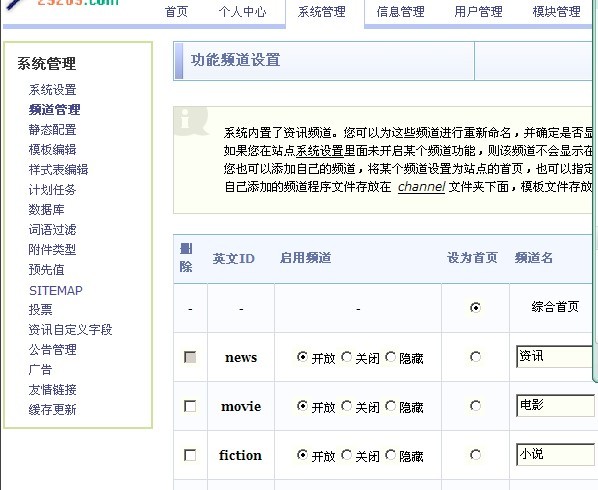The width and height of the screenshot is (598, 490).
Task: Click the 电影 channel name field
Action: pos(555,405)
